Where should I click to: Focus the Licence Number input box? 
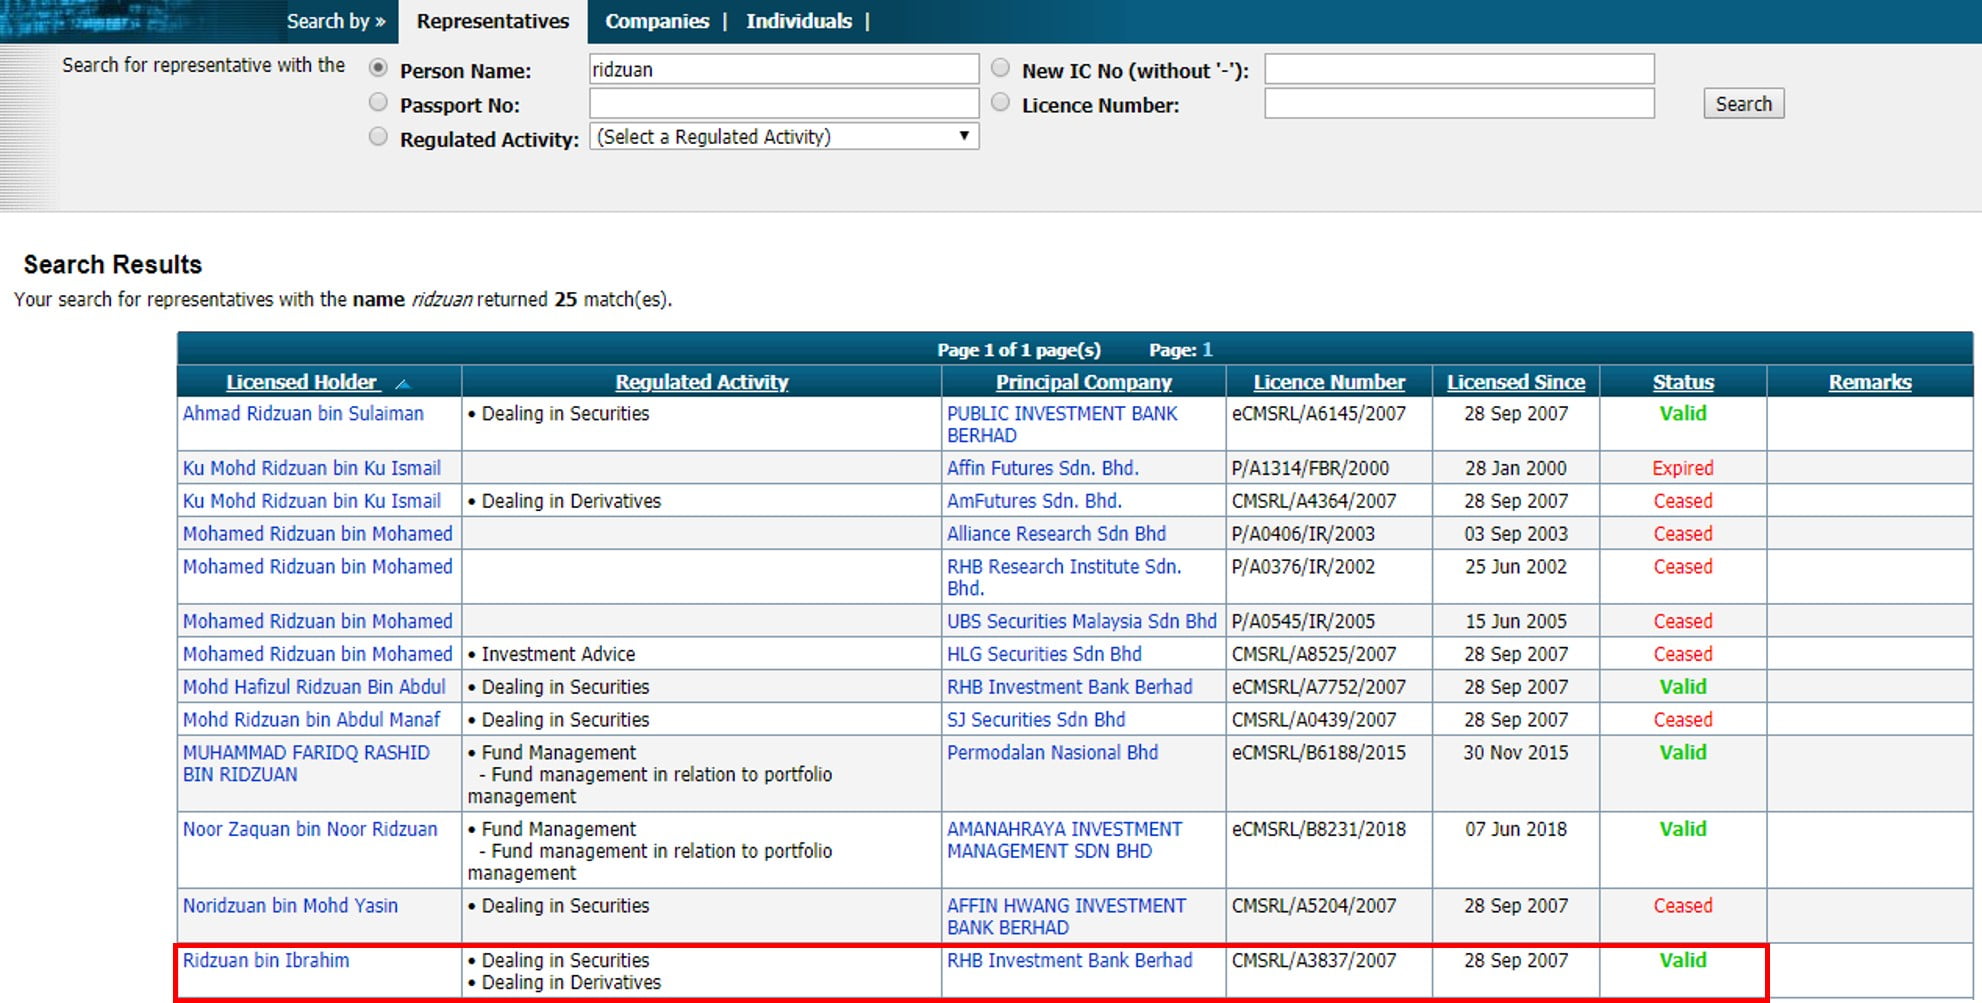coord(1458,104)
